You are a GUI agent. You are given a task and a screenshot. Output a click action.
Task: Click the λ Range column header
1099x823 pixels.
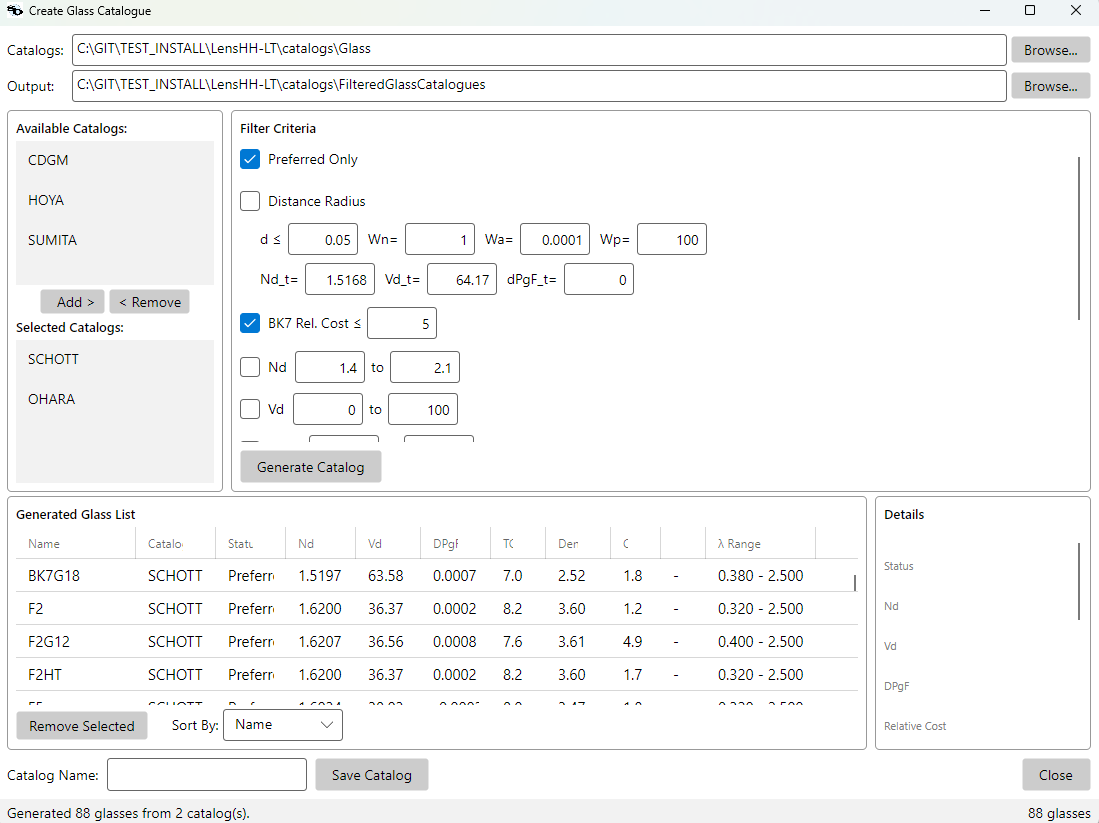point(760,544)
